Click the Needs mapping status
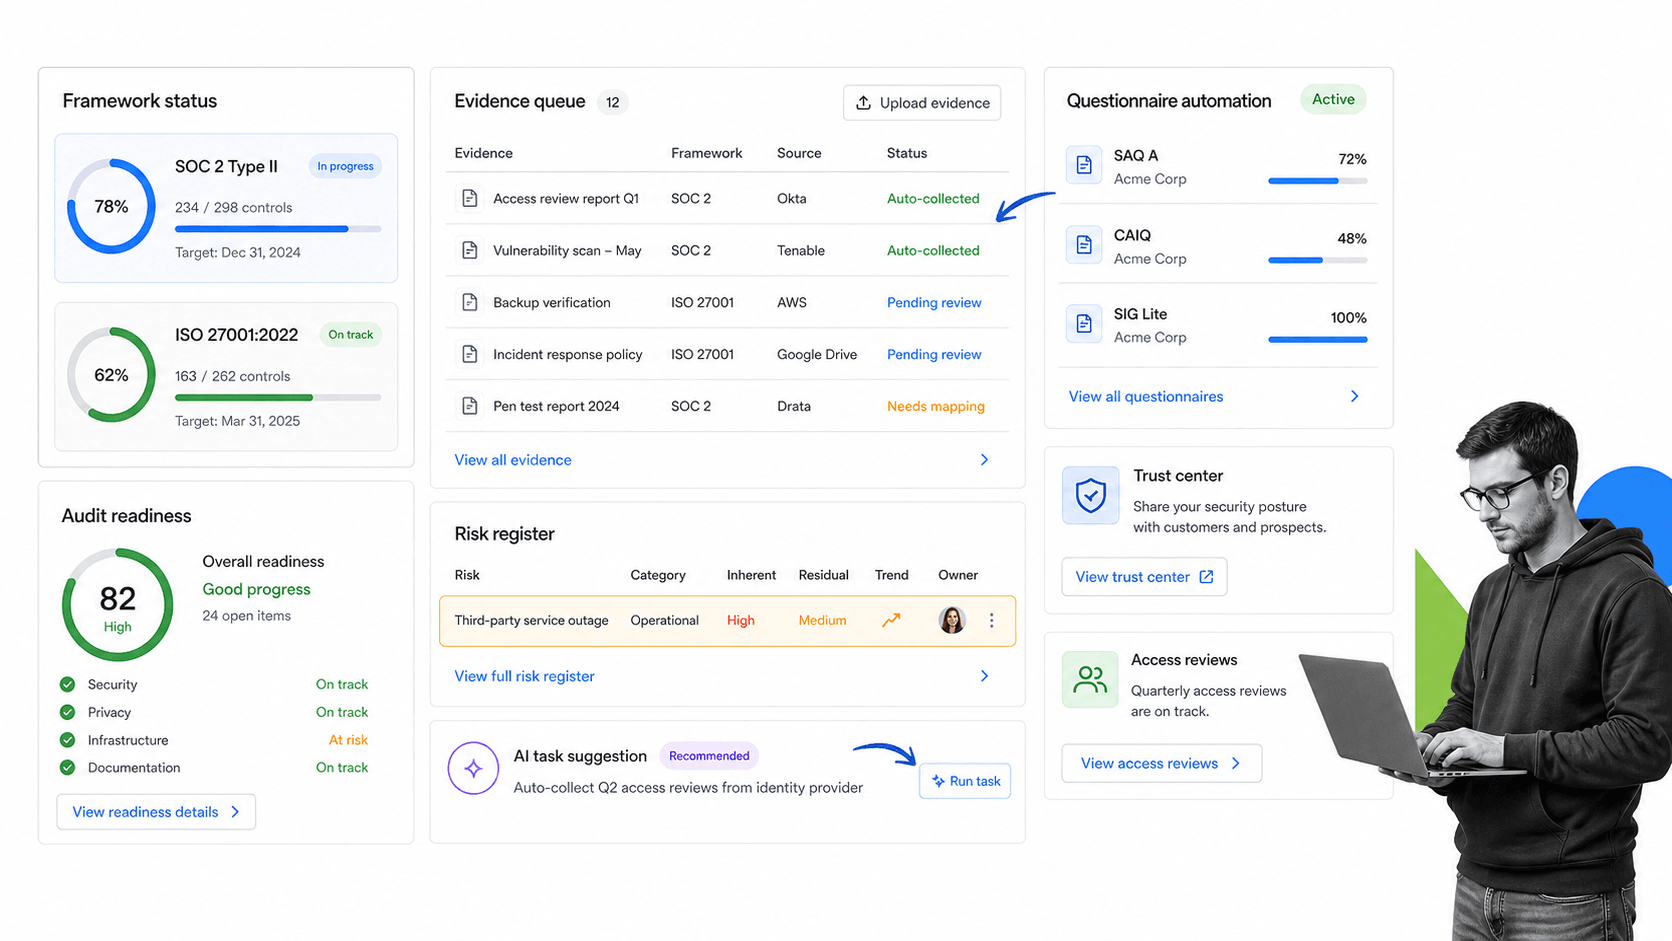This screenshot has height=941, width=1672. pos(936,406)
